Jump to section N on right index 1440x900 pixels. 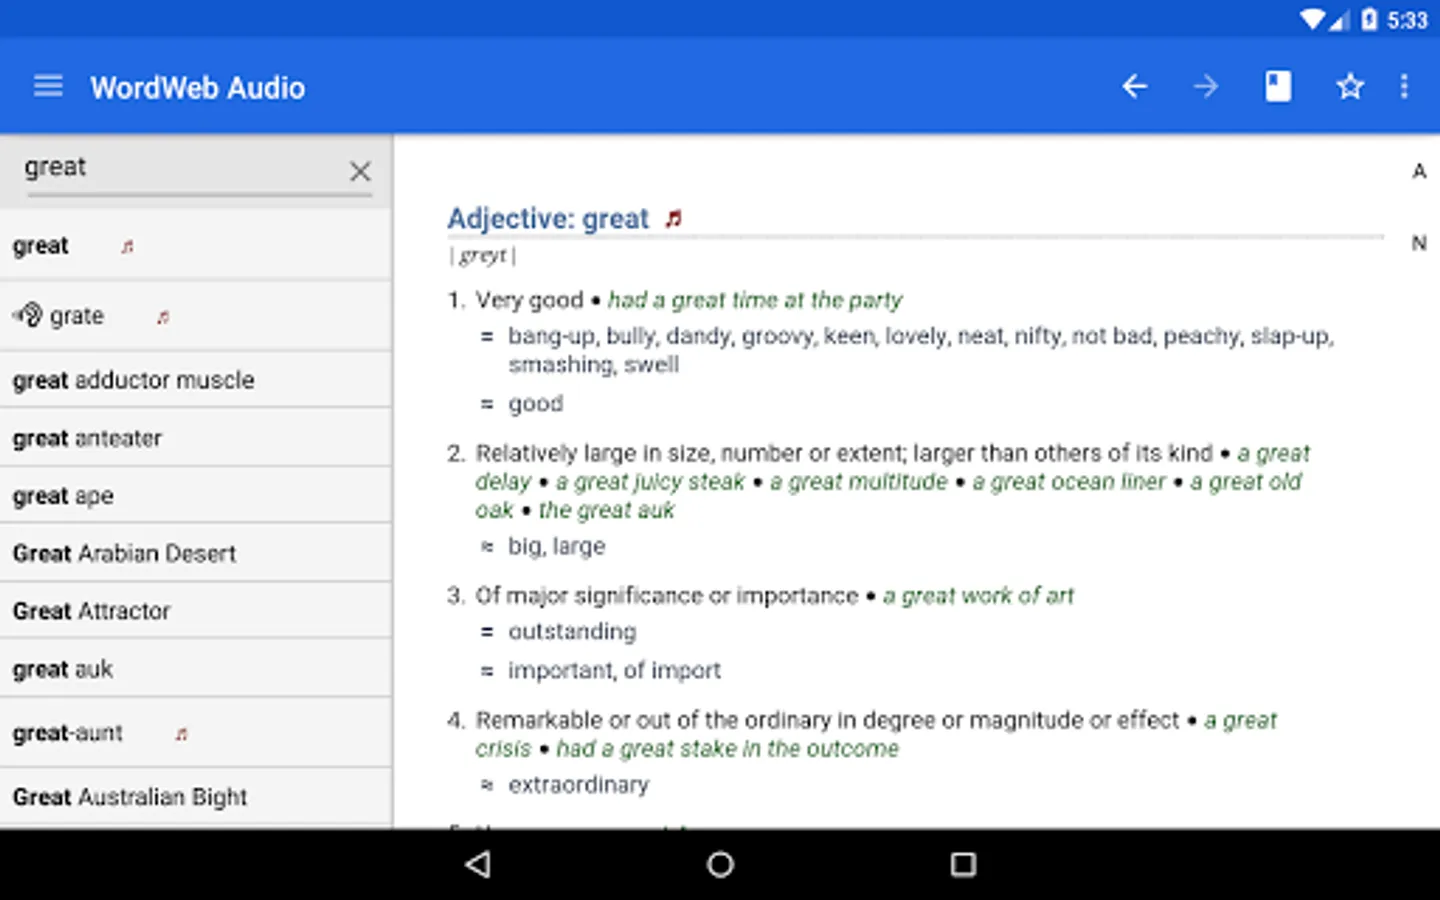point(1419,243)
